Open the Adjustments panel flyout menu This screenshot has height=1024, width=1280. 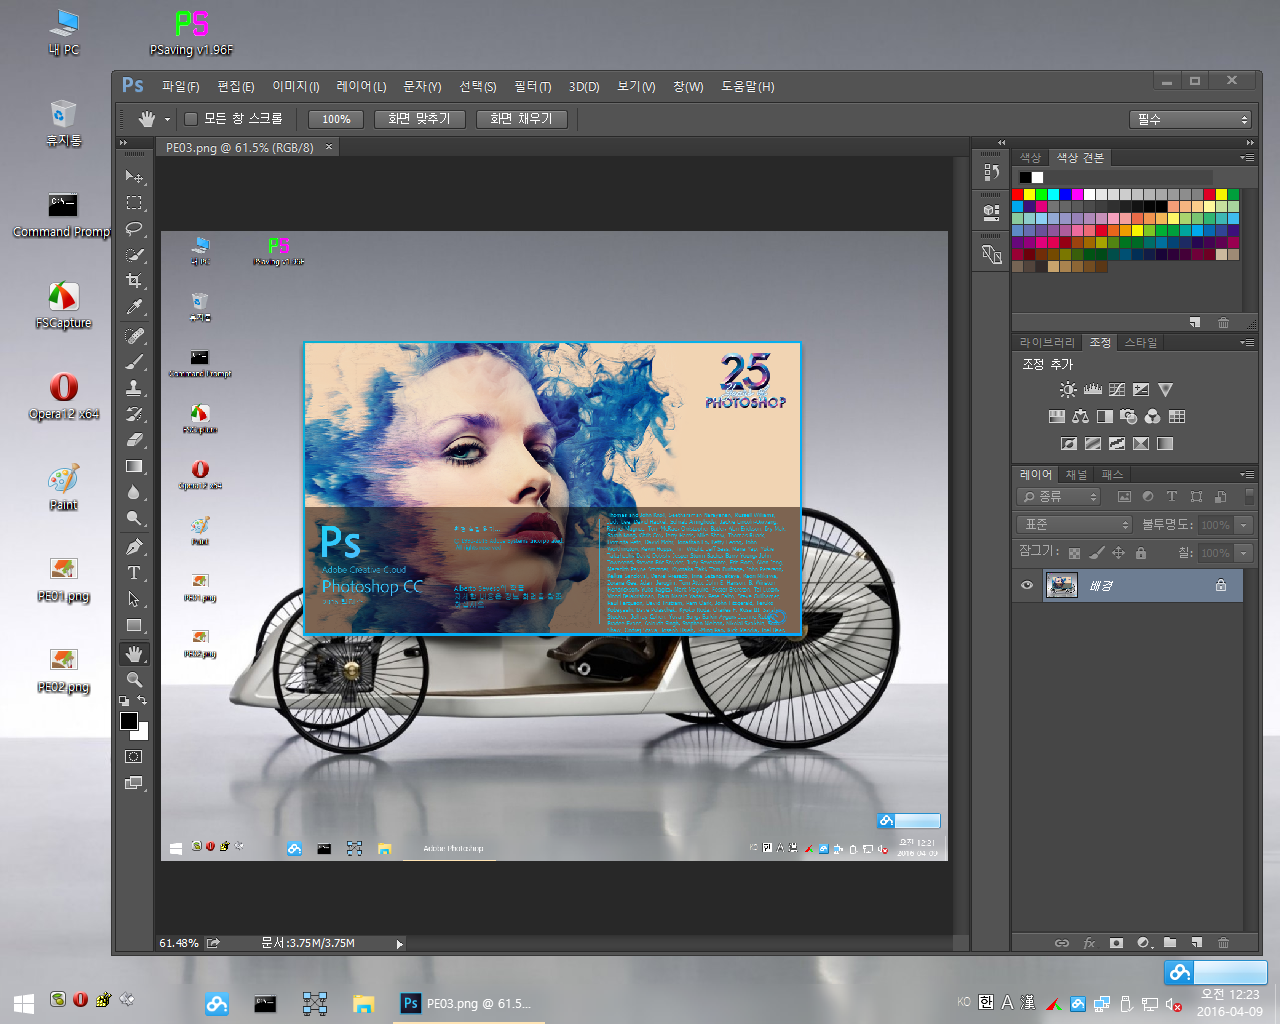1247,343
